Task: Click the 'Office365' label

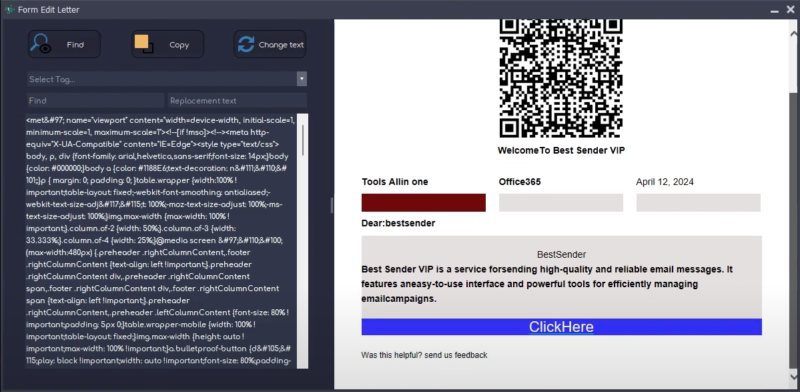Action: tap(520, 182)
